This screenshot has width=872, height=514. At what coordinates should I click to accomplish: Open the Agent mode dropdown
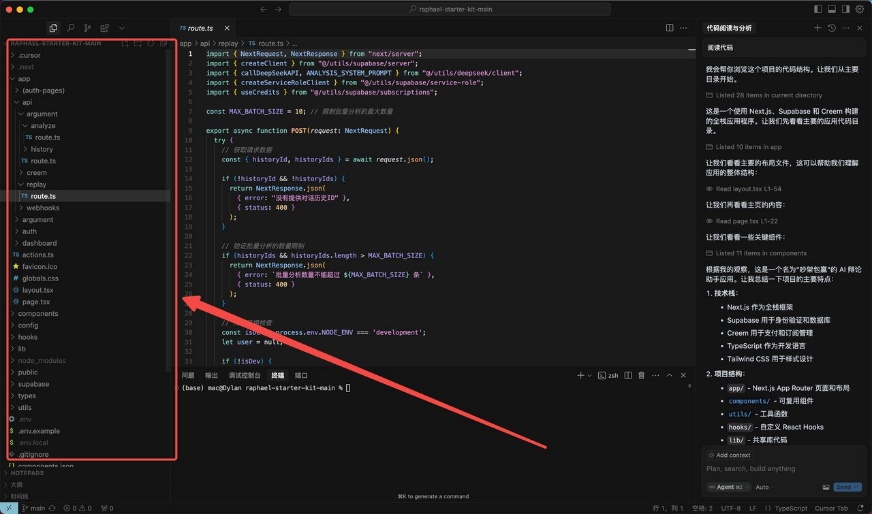pos(725,487)
